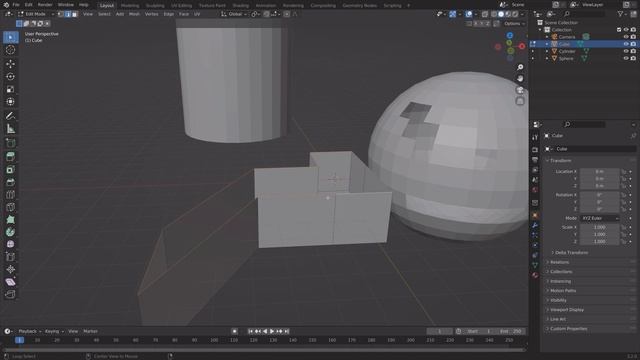
Task: Expand Cylinder row in outliner
Action: 547,51
